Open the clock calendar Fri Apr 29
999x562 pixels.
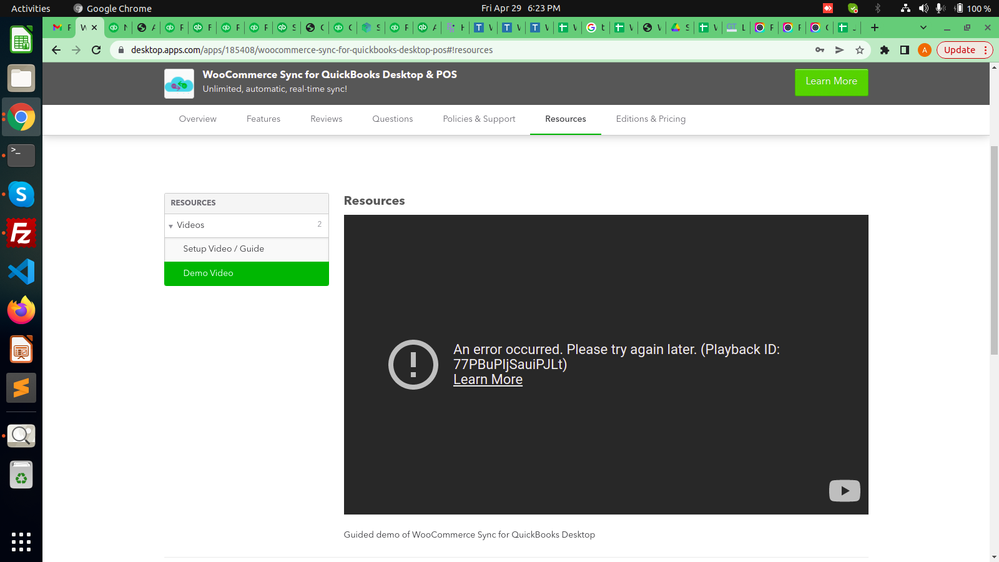[x=521, y=8]
